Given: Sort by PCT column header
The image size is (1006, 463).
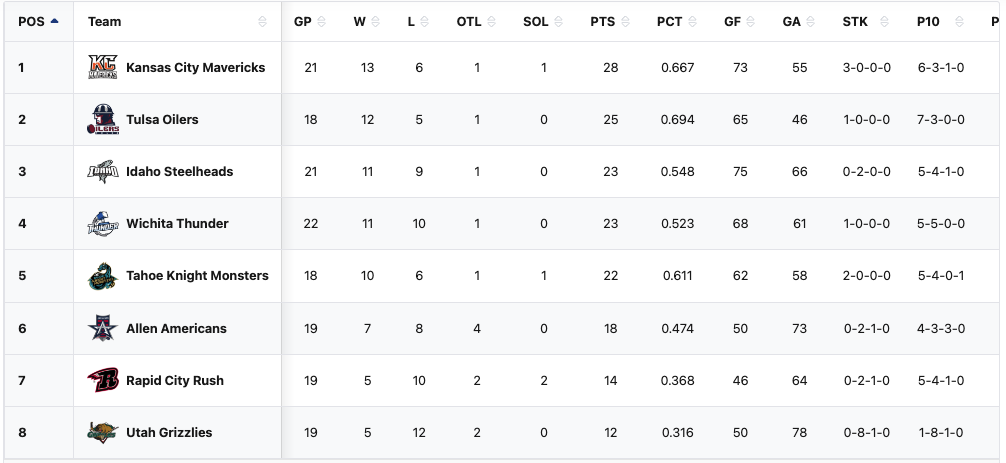Looking at the screenshot, I should [669, 22].
